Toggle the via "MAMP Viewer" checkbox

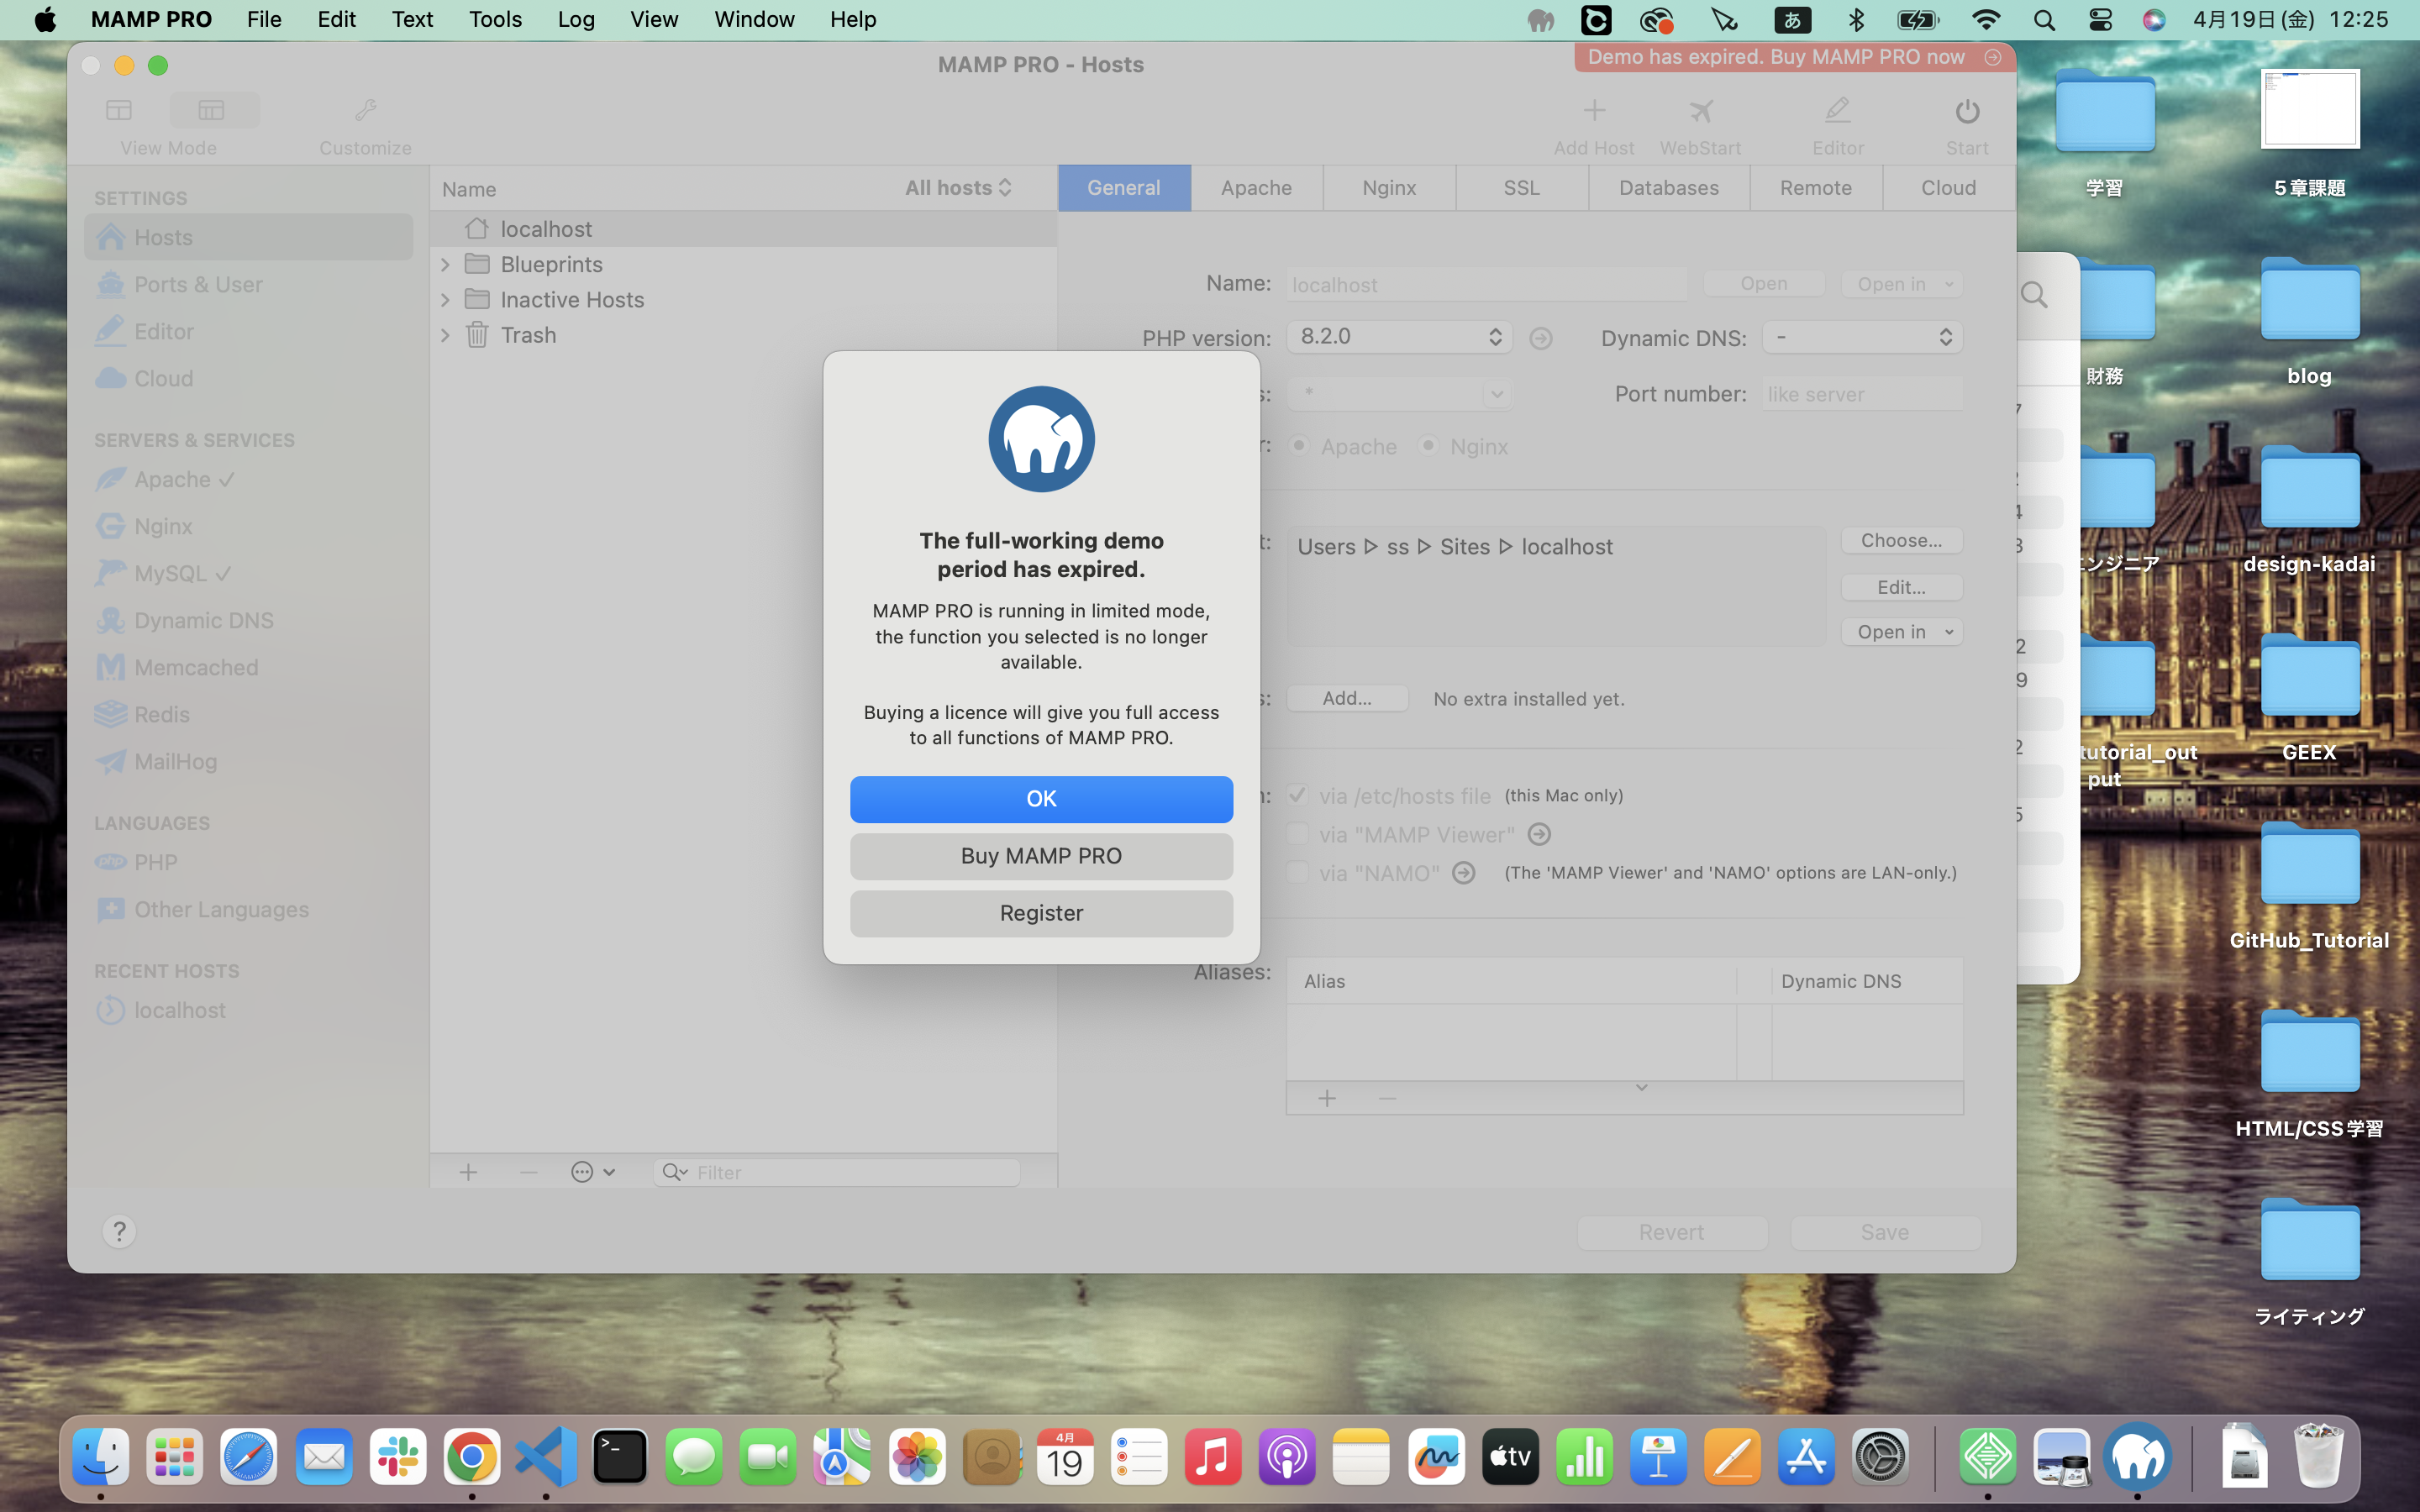tap(1297, 834)
